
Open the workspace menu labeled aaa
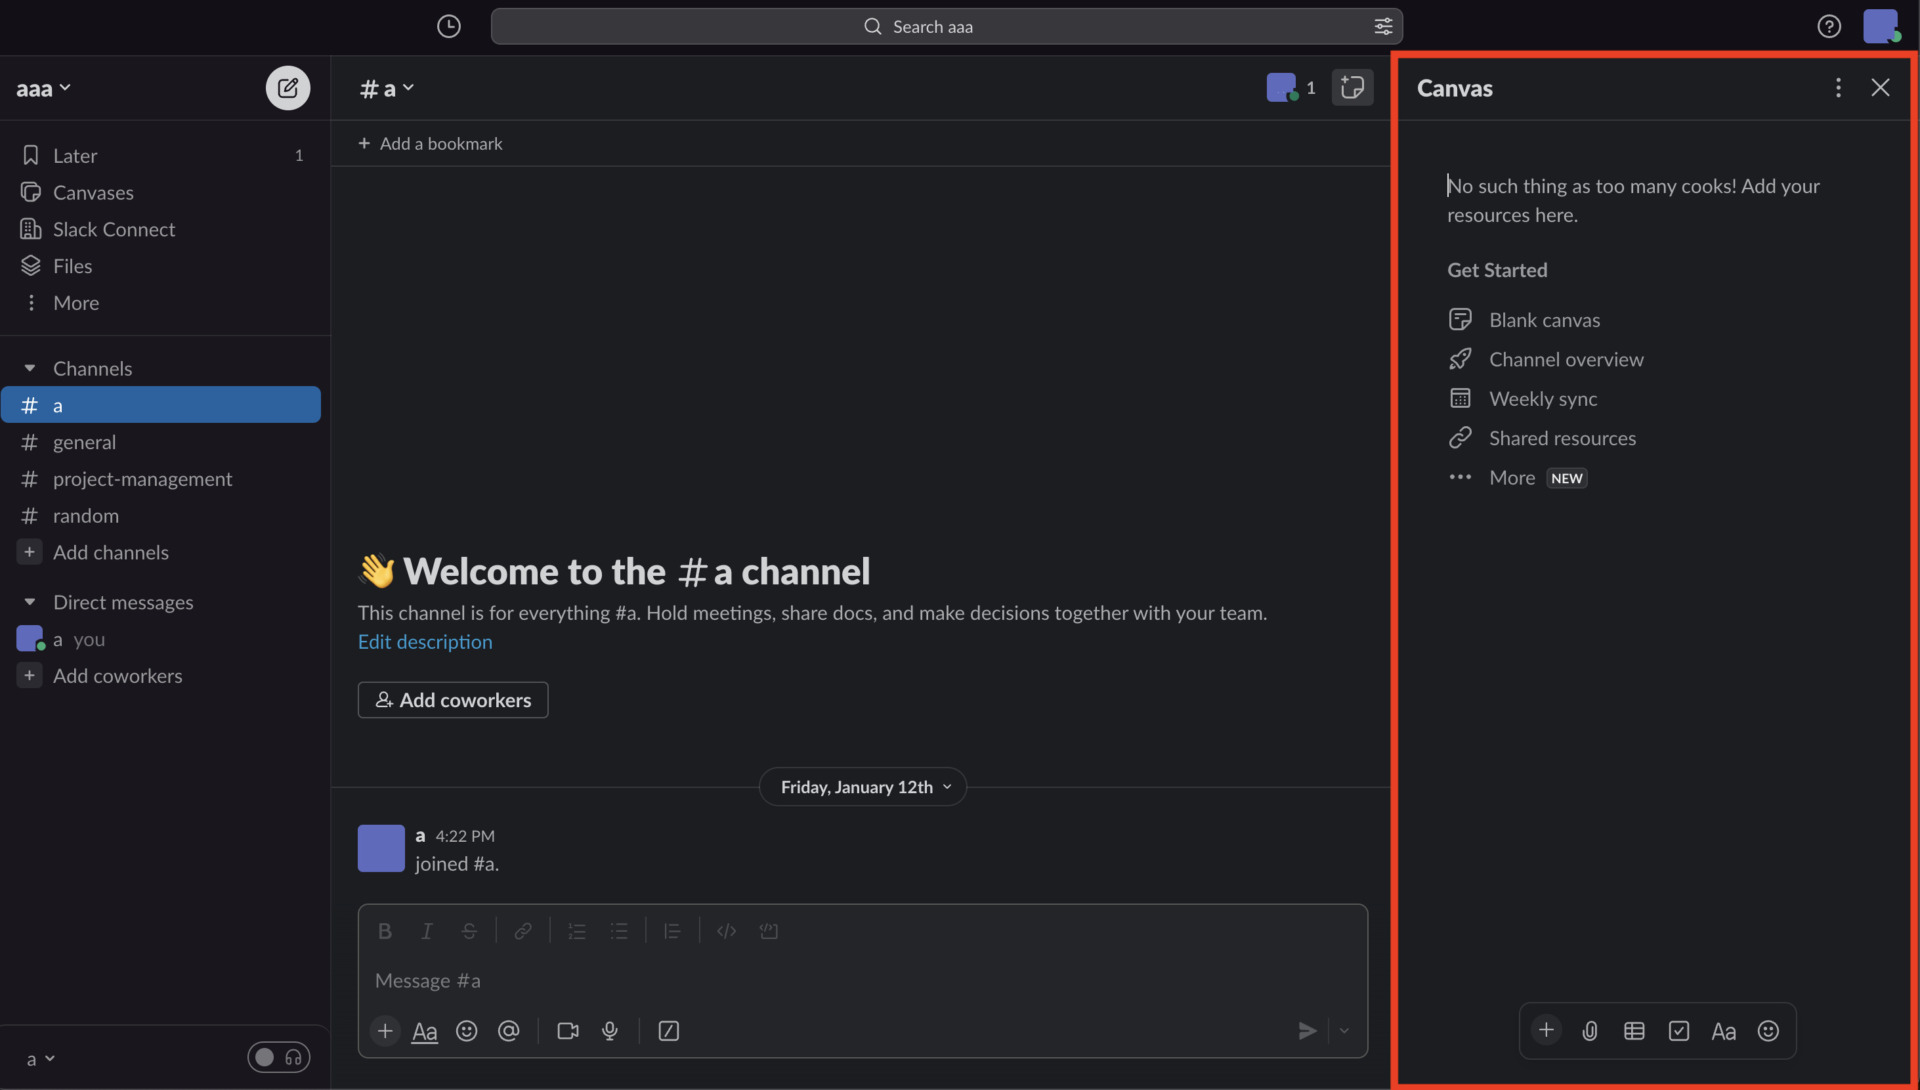coord(43,88)
